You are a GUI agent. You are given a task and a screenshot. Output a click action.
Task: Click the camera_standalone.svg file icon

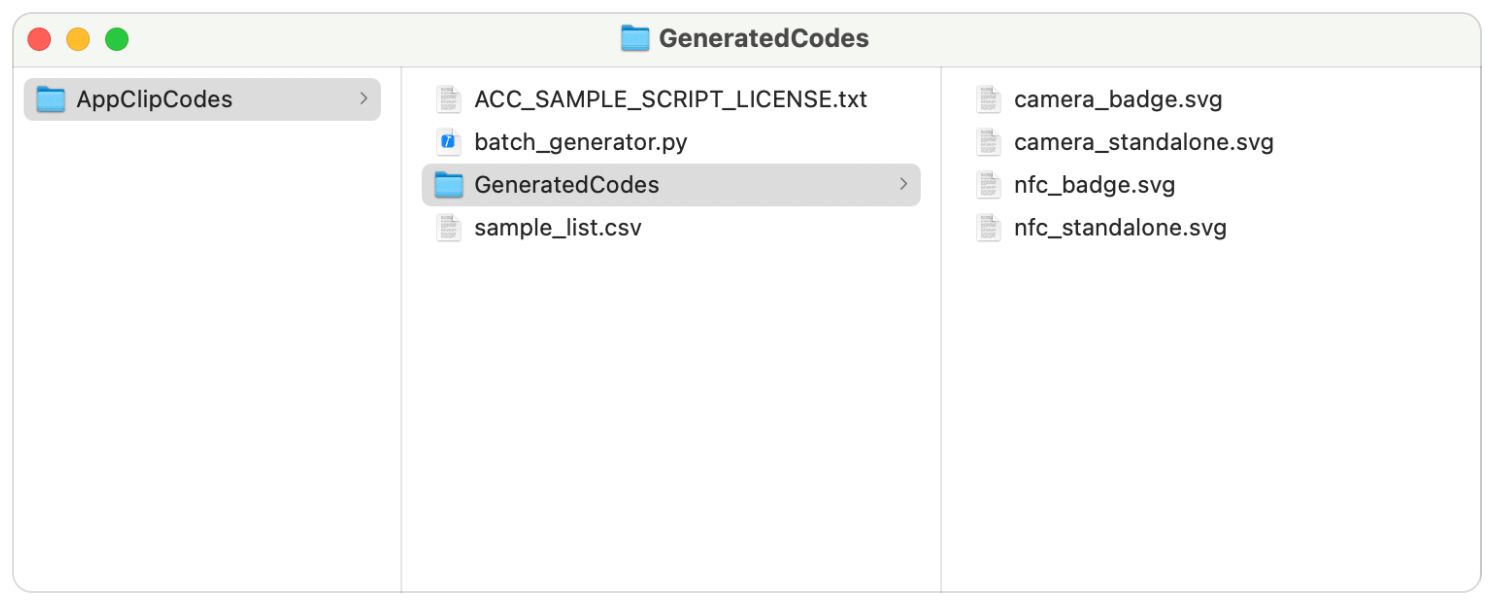coord(988,142)
